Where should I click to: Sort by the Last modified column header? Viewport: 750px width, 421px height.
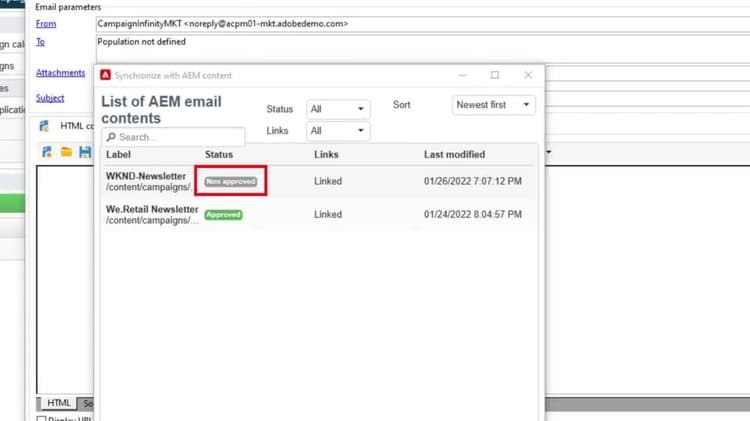(x=454, y=155)
